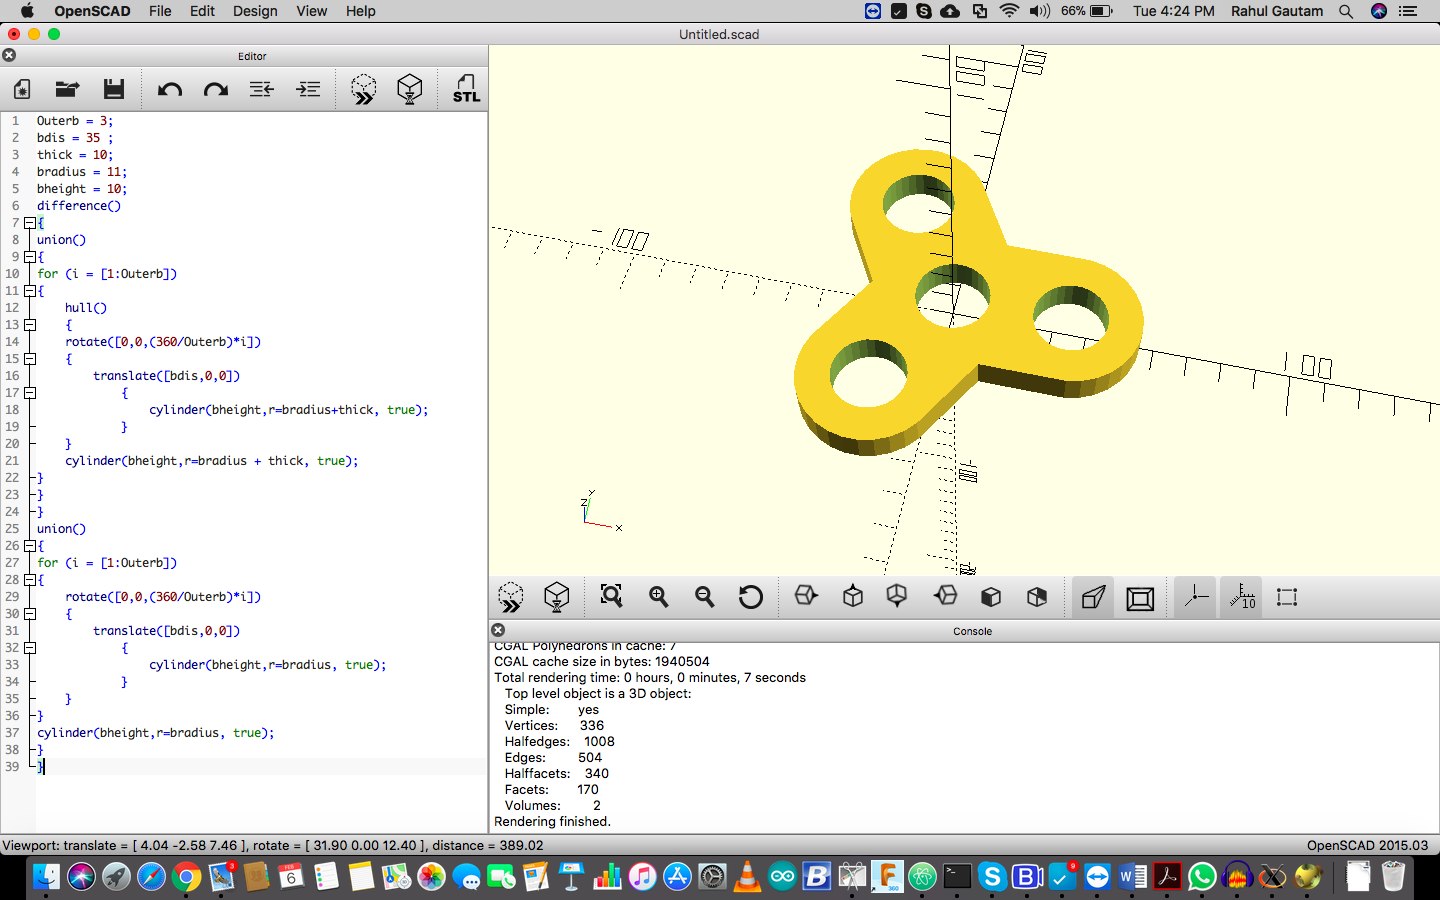Collapse the fold marker at line 26
The width and height of the screenshot is (1440, 900).
point(30,546)
